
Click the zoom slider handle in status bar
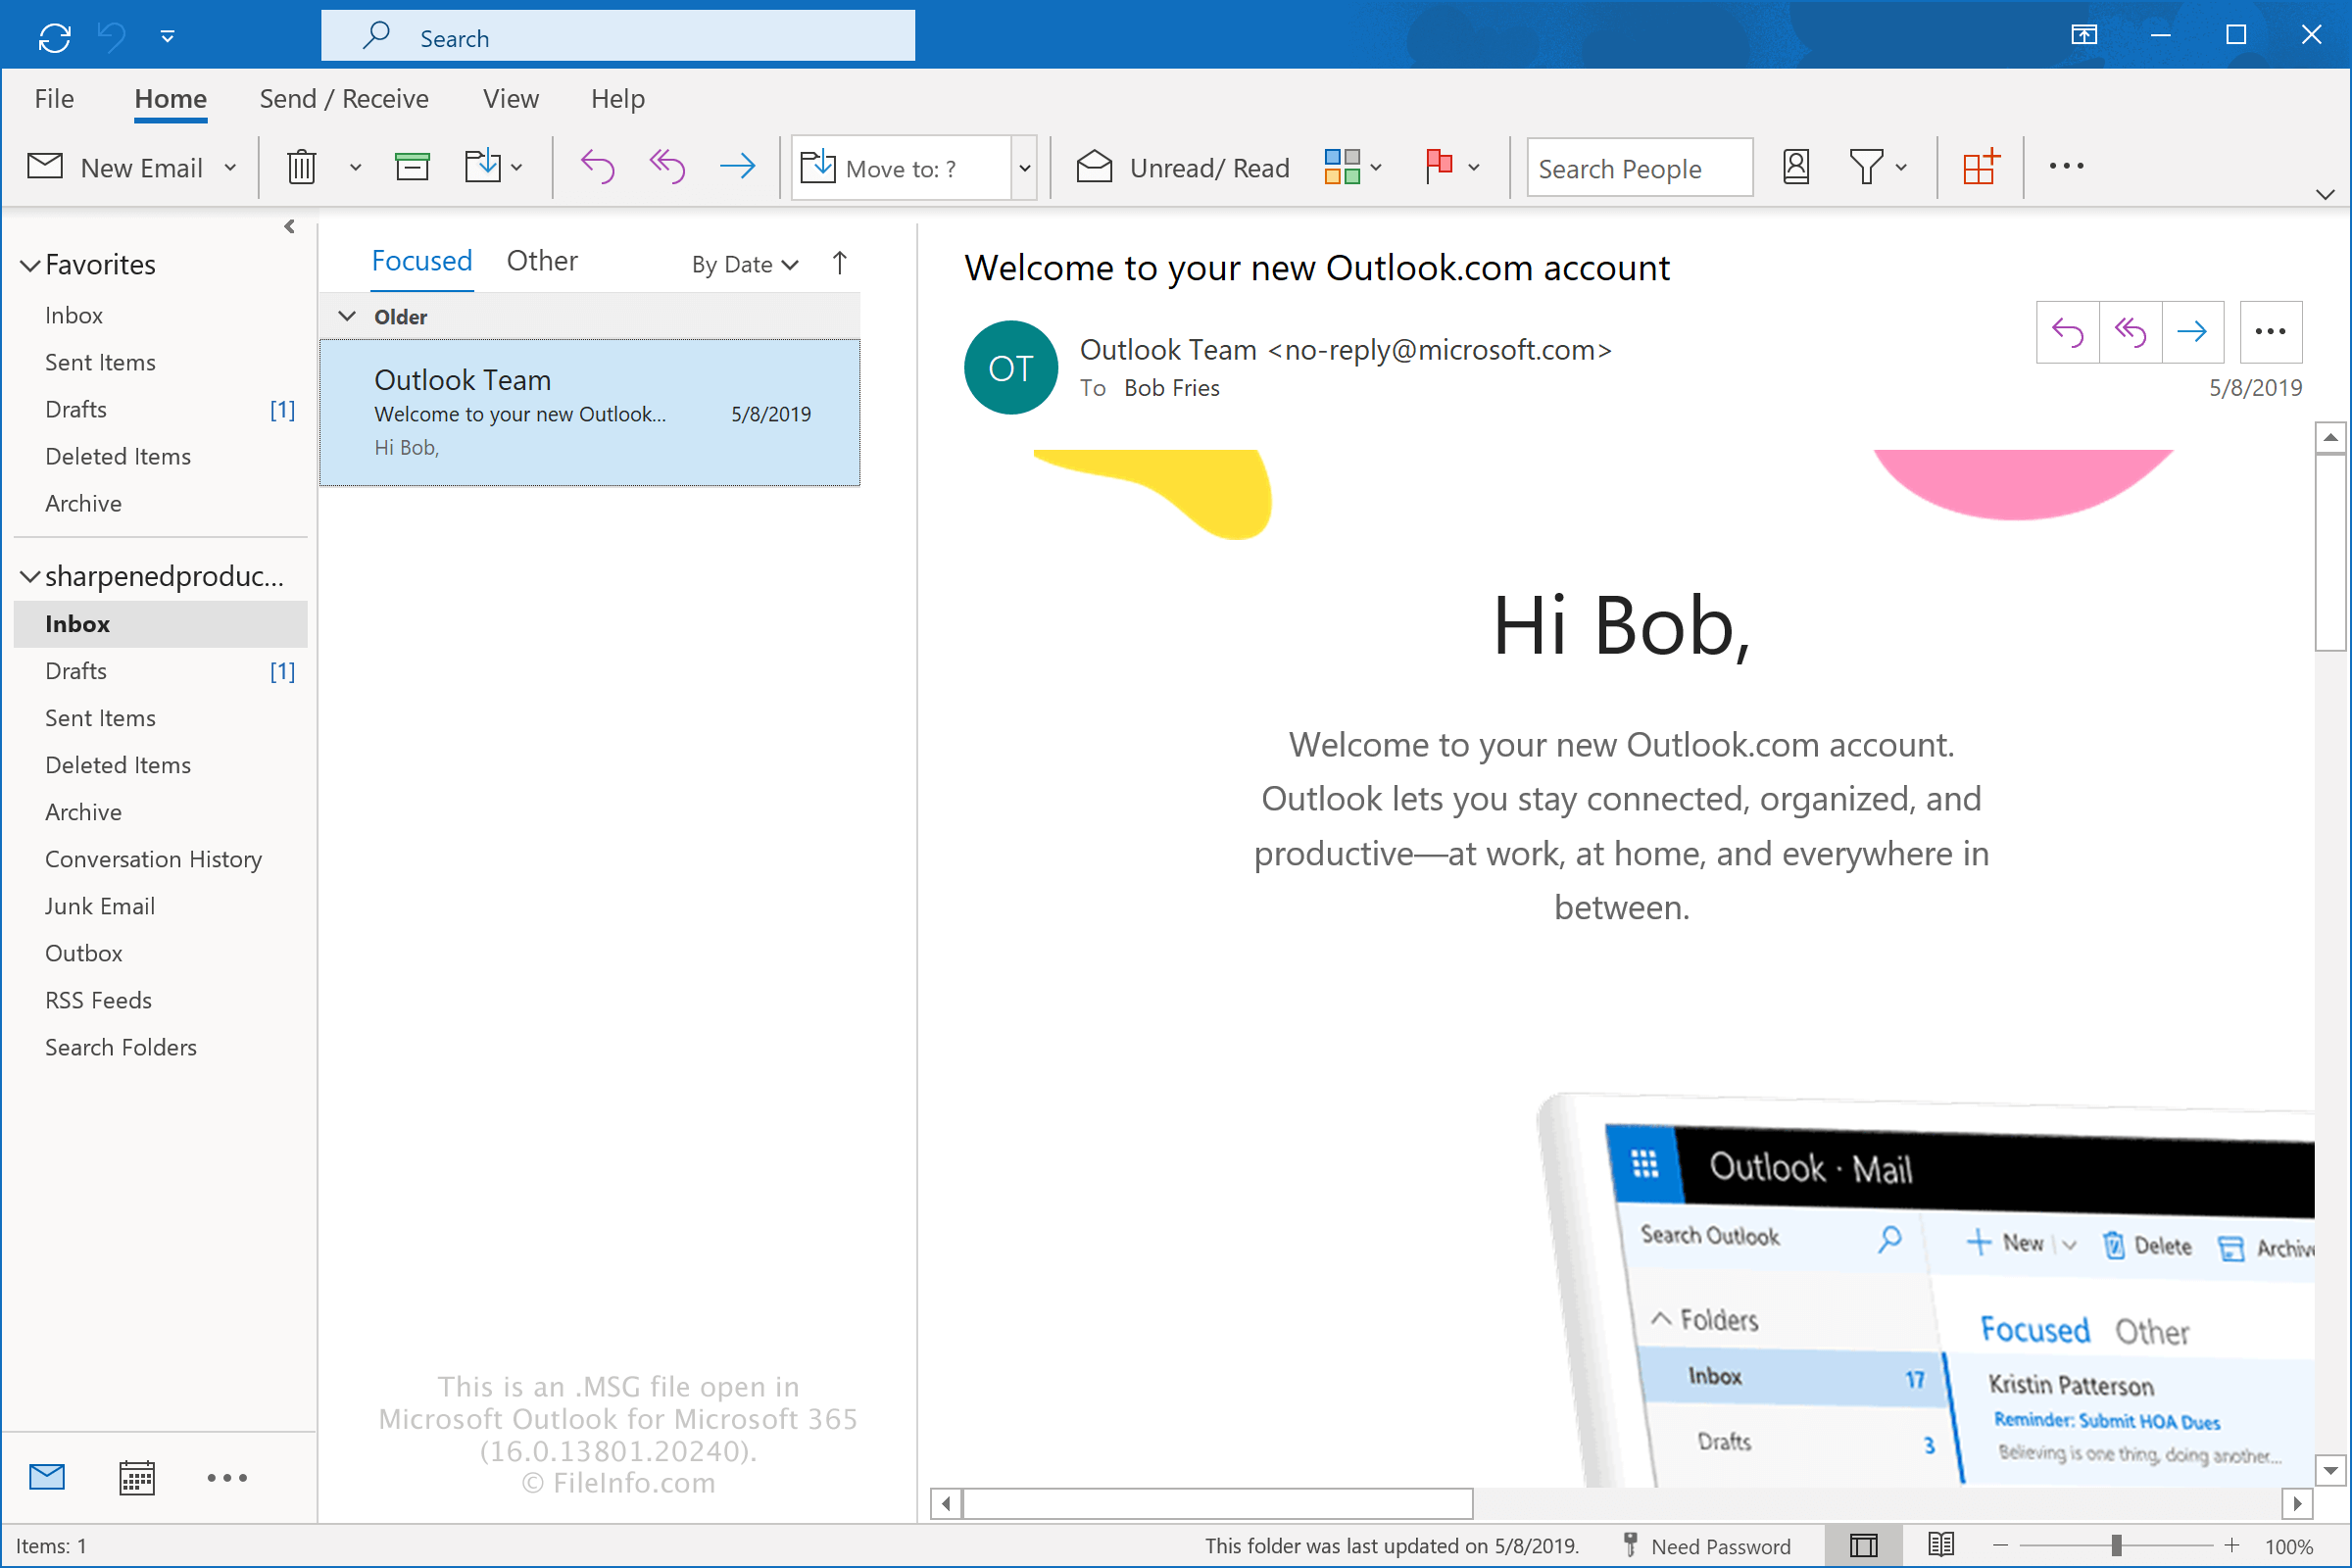point(2116,1546)
